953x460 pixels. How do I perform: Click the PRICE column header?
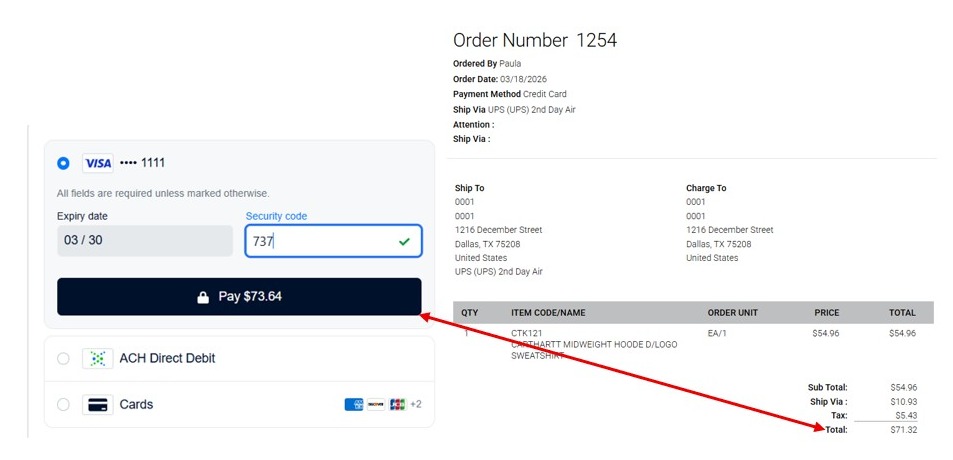[827, 313]
